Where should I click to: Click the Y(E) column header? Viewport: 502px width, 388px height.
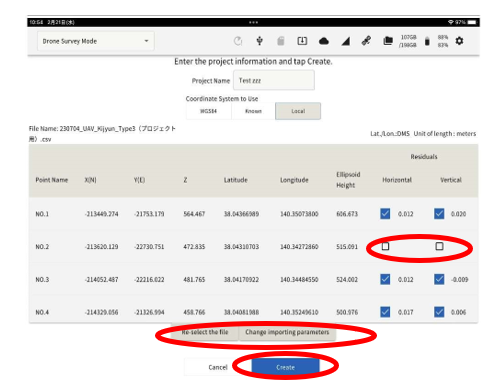pyautogui.click(x=139, y=180)
